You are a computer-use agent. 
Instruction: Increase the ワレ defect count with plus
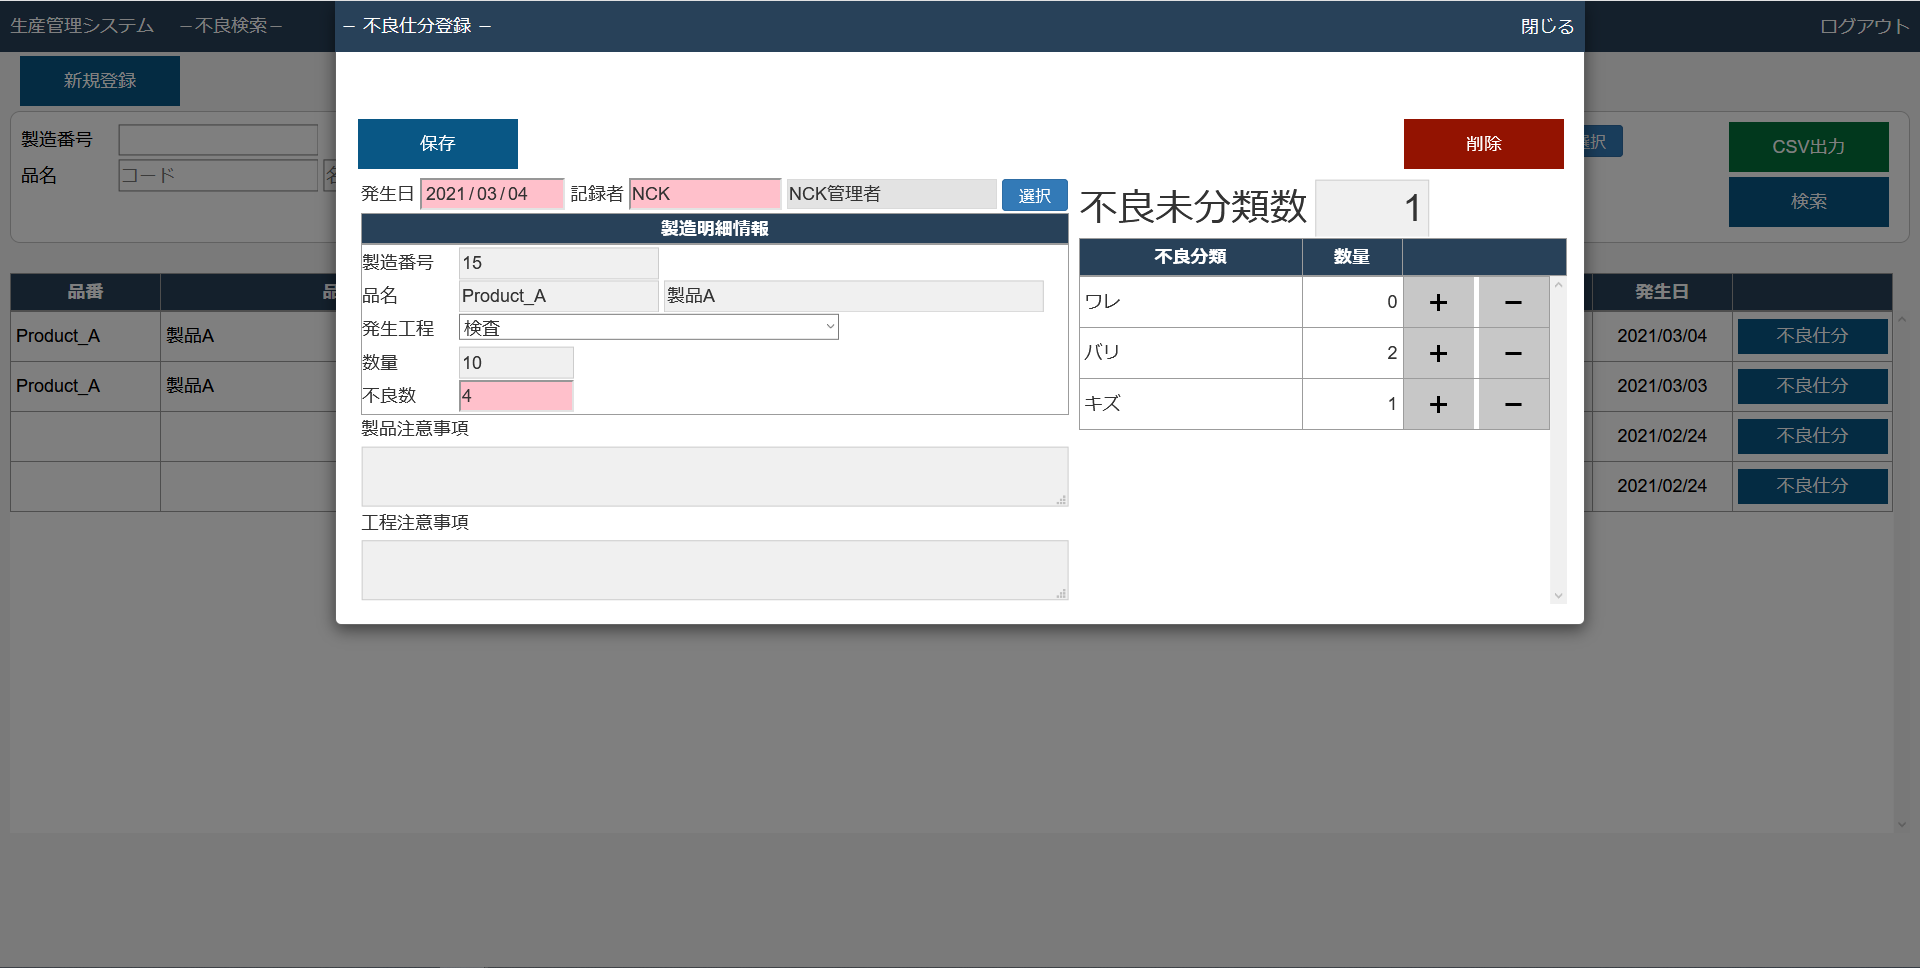[1438, 302]
